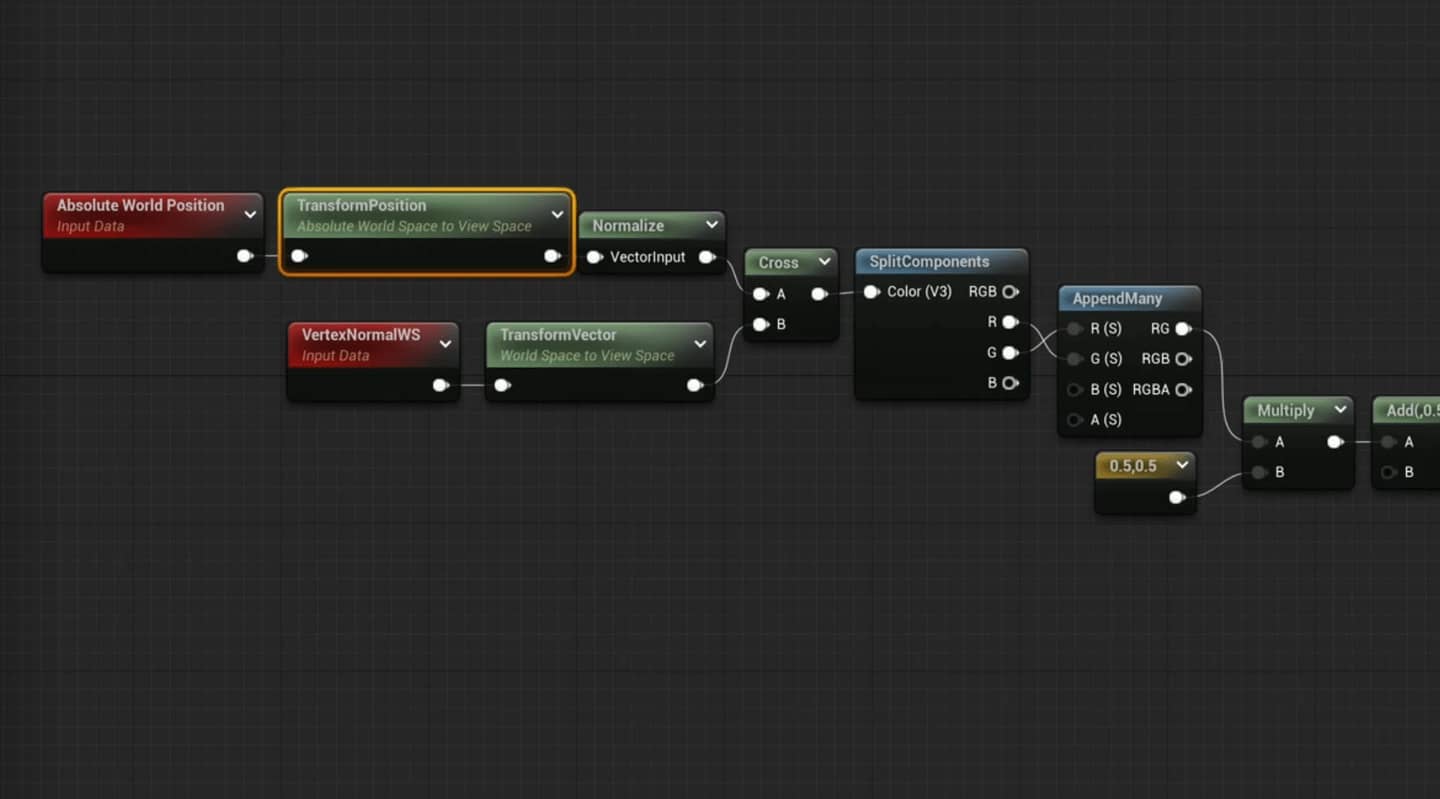Select the Cross node header
Viewport: 1440px width, 799px height.
791,262
